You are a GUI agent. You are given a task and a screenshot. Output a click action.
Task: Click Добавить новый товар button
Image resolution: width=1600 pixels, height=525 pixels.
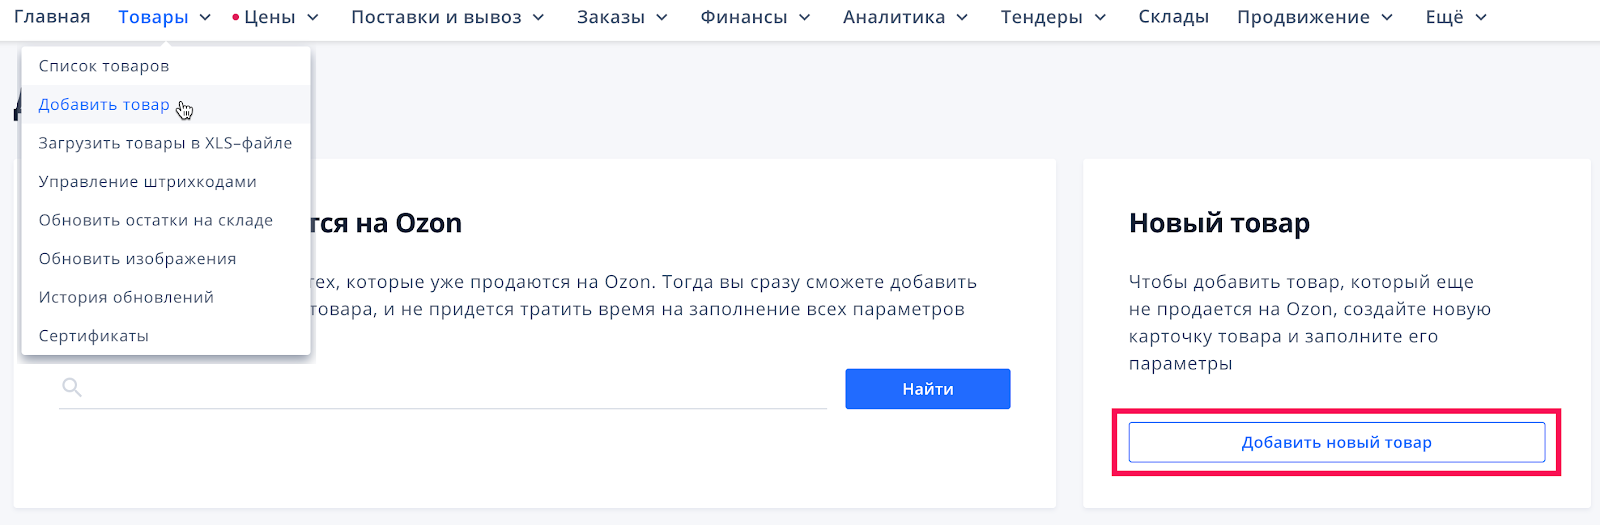1337,442
